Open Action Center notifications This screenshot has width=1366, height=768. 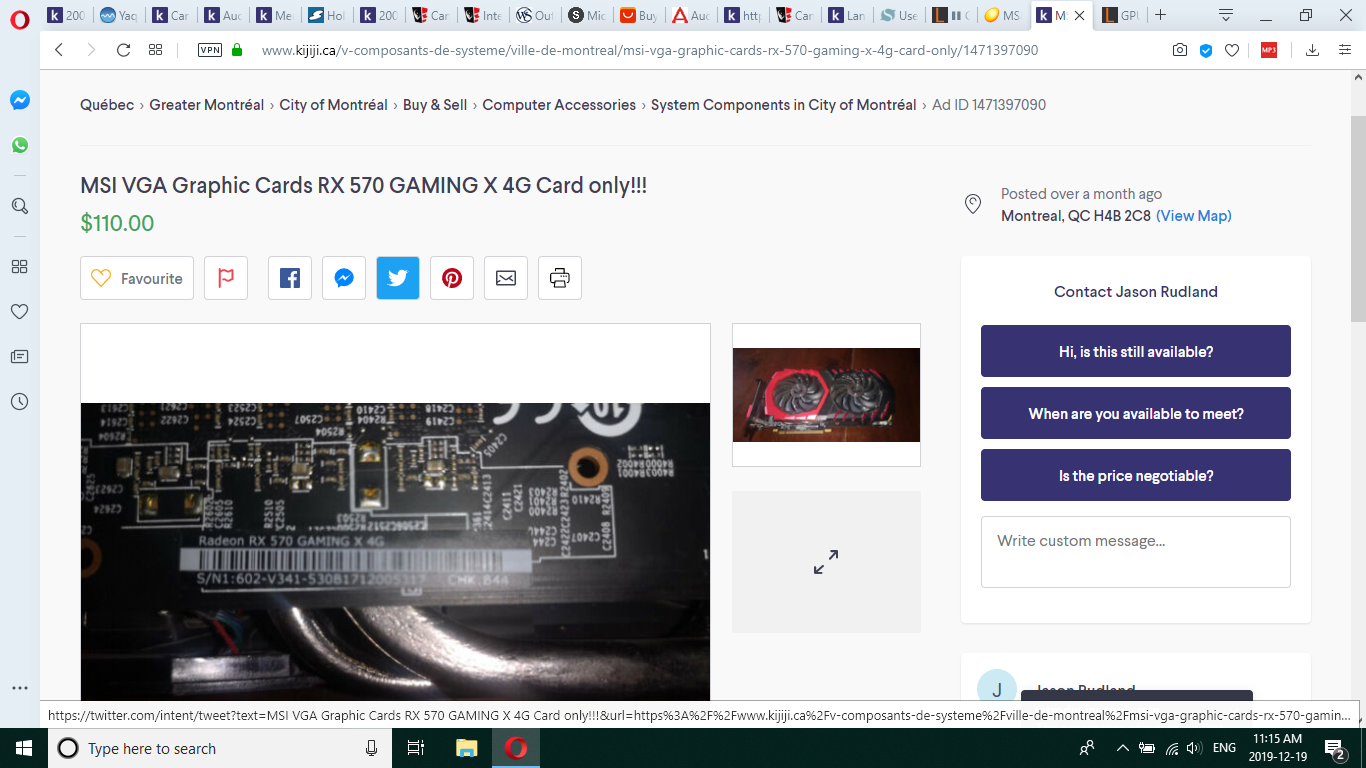pos(1334,748)
